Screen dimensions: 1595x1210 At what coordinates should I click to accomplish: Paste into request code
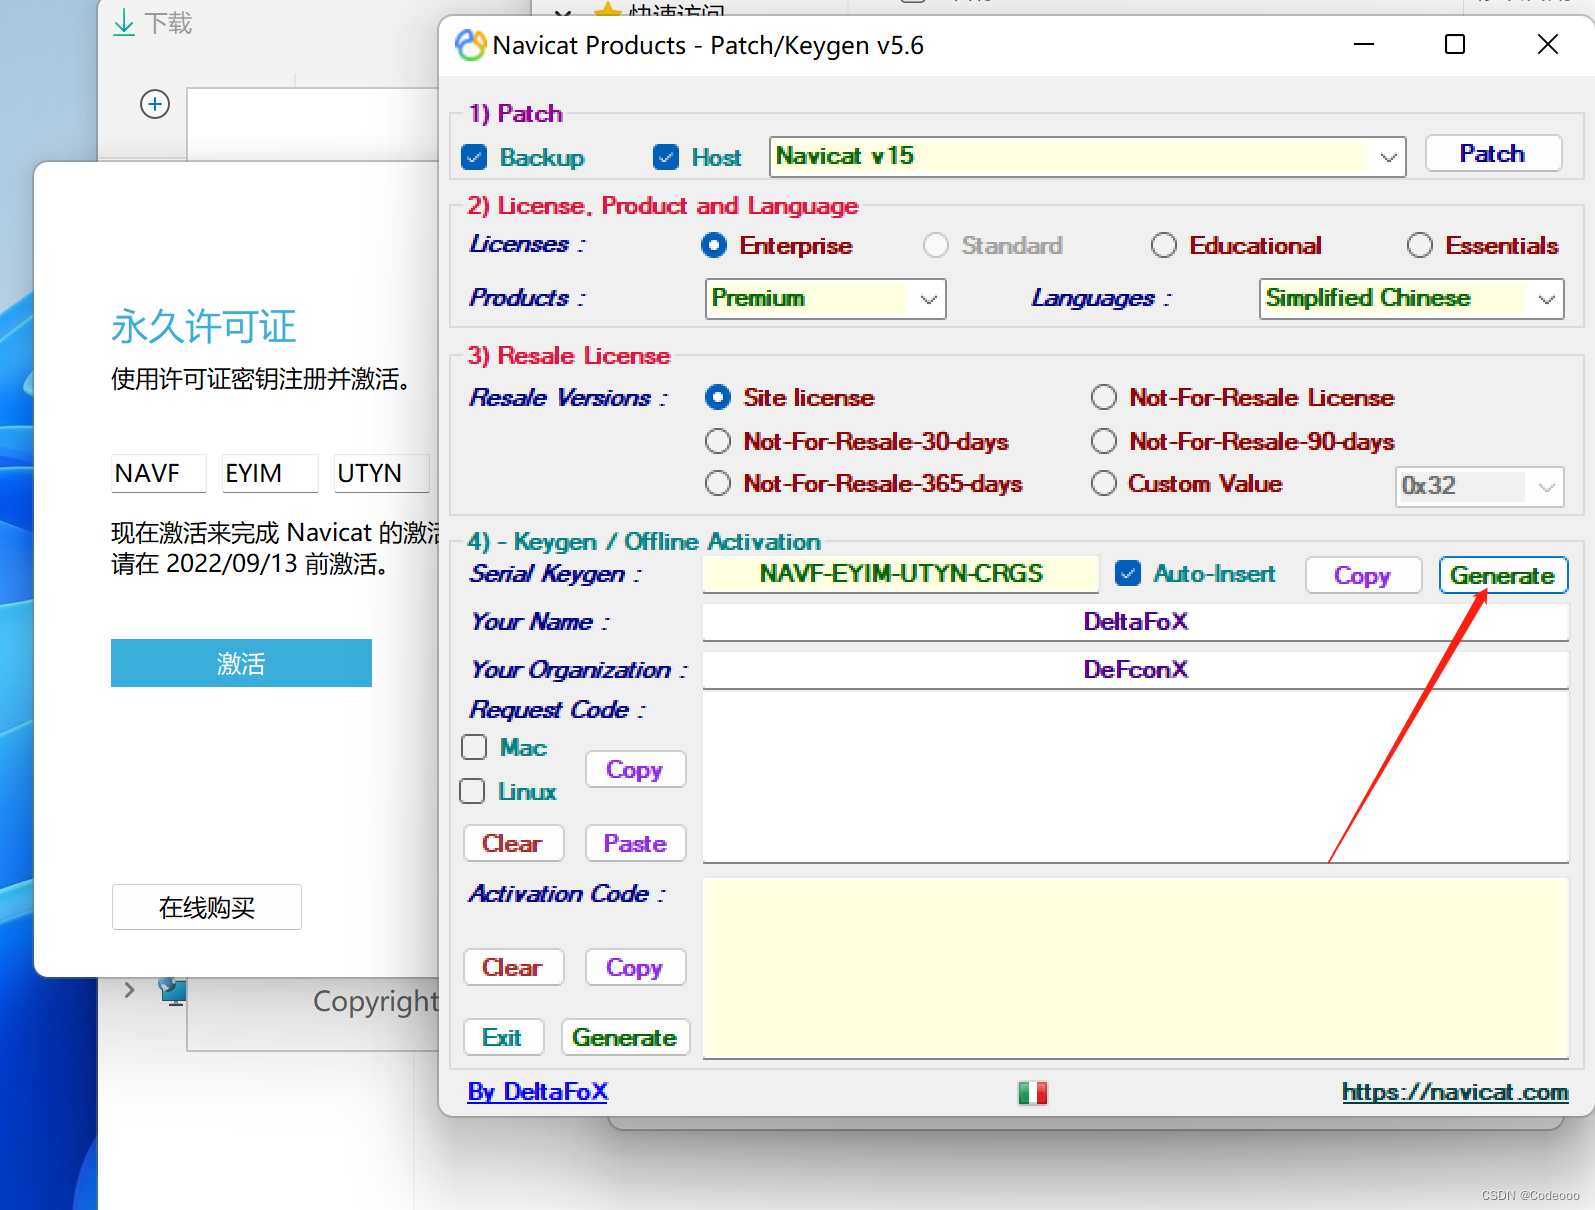(x=635, y=843)
